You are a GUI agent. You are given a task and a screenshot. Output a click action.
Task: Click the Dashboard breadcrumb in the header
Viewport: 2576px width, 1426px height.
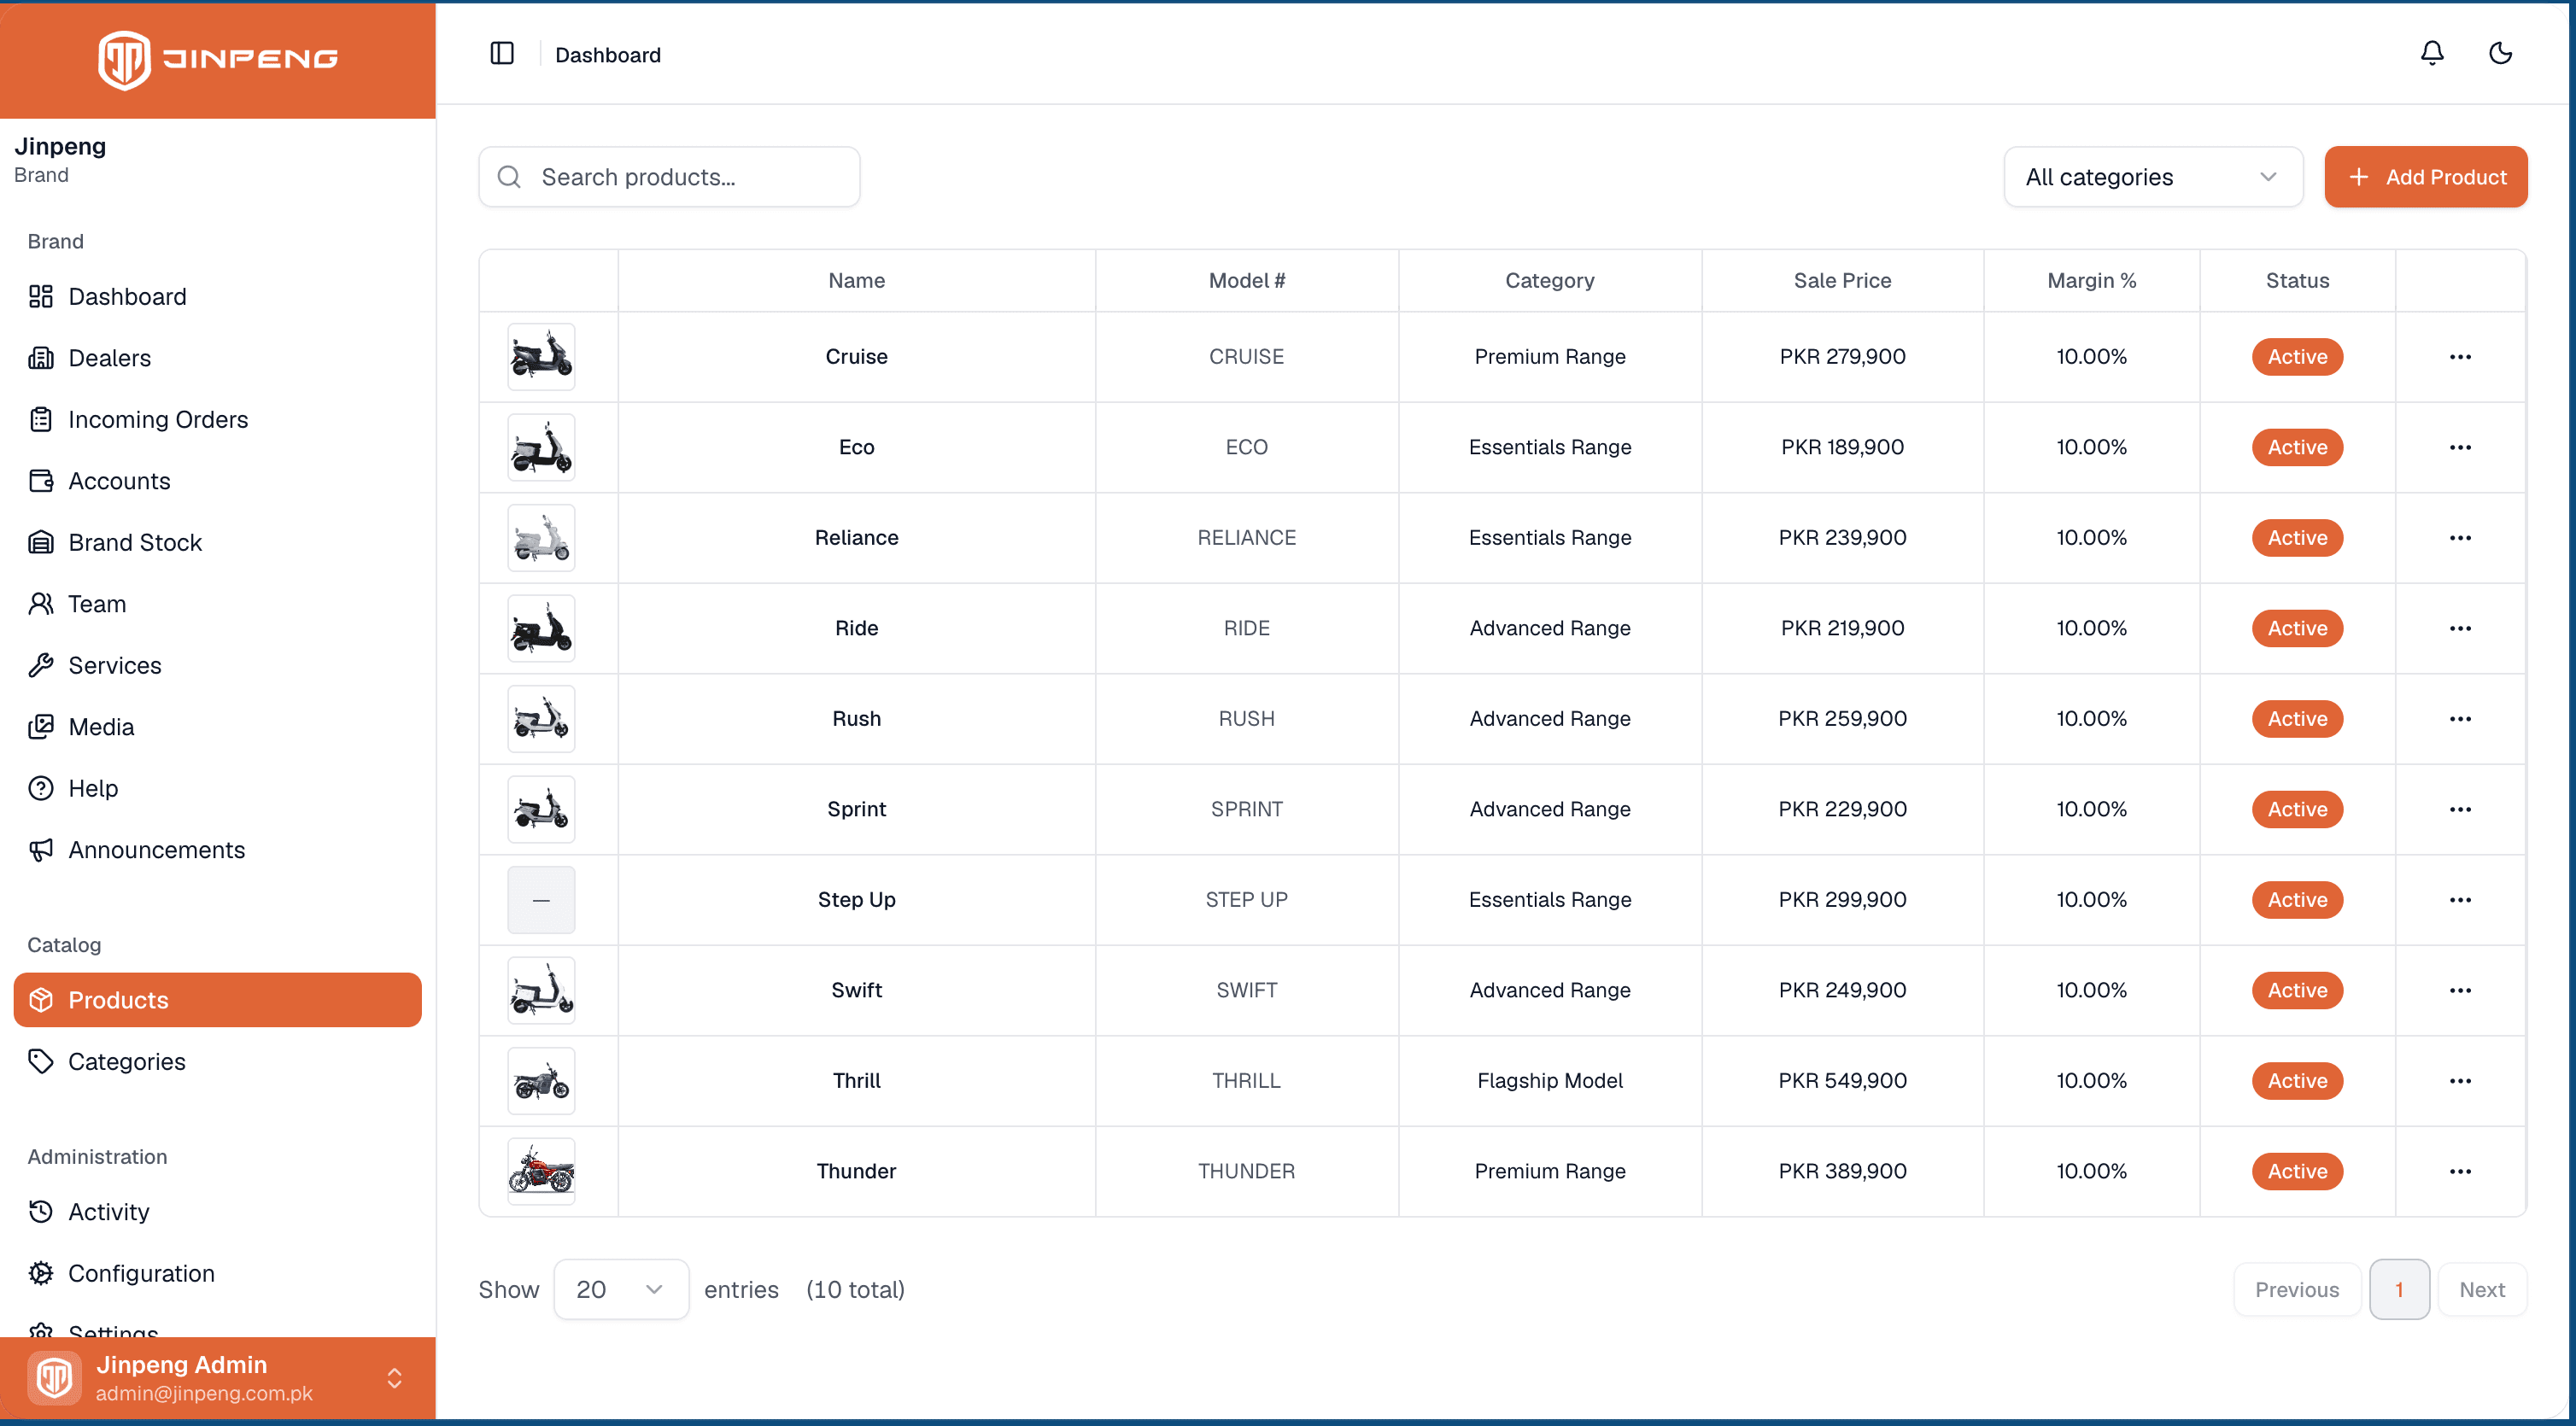(608, 55)
